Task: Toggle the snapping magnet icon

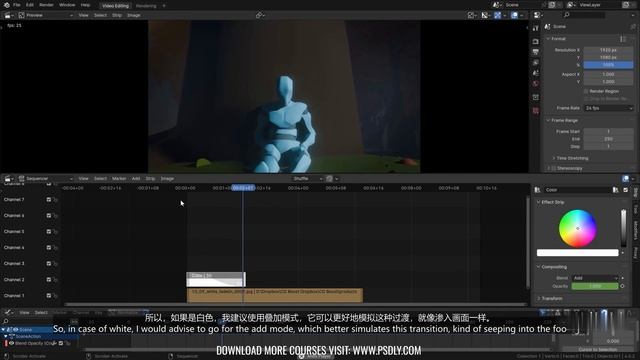Action: [x=329, y=179]
